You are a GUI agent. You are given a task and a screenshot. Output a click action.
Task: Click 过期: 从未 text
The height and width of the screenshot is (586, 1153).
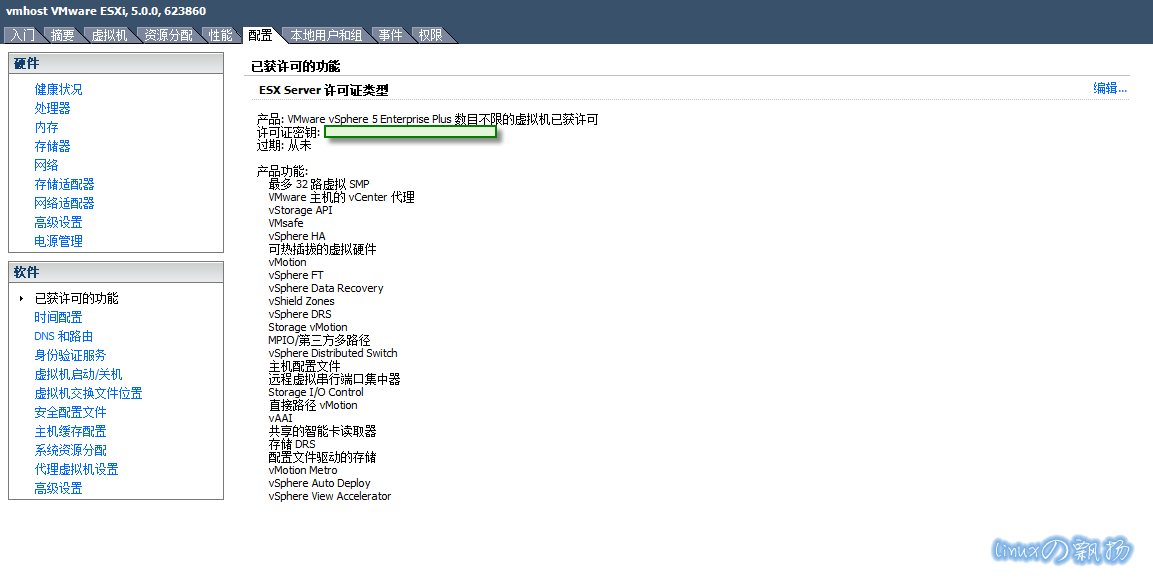tap(284, 145)
